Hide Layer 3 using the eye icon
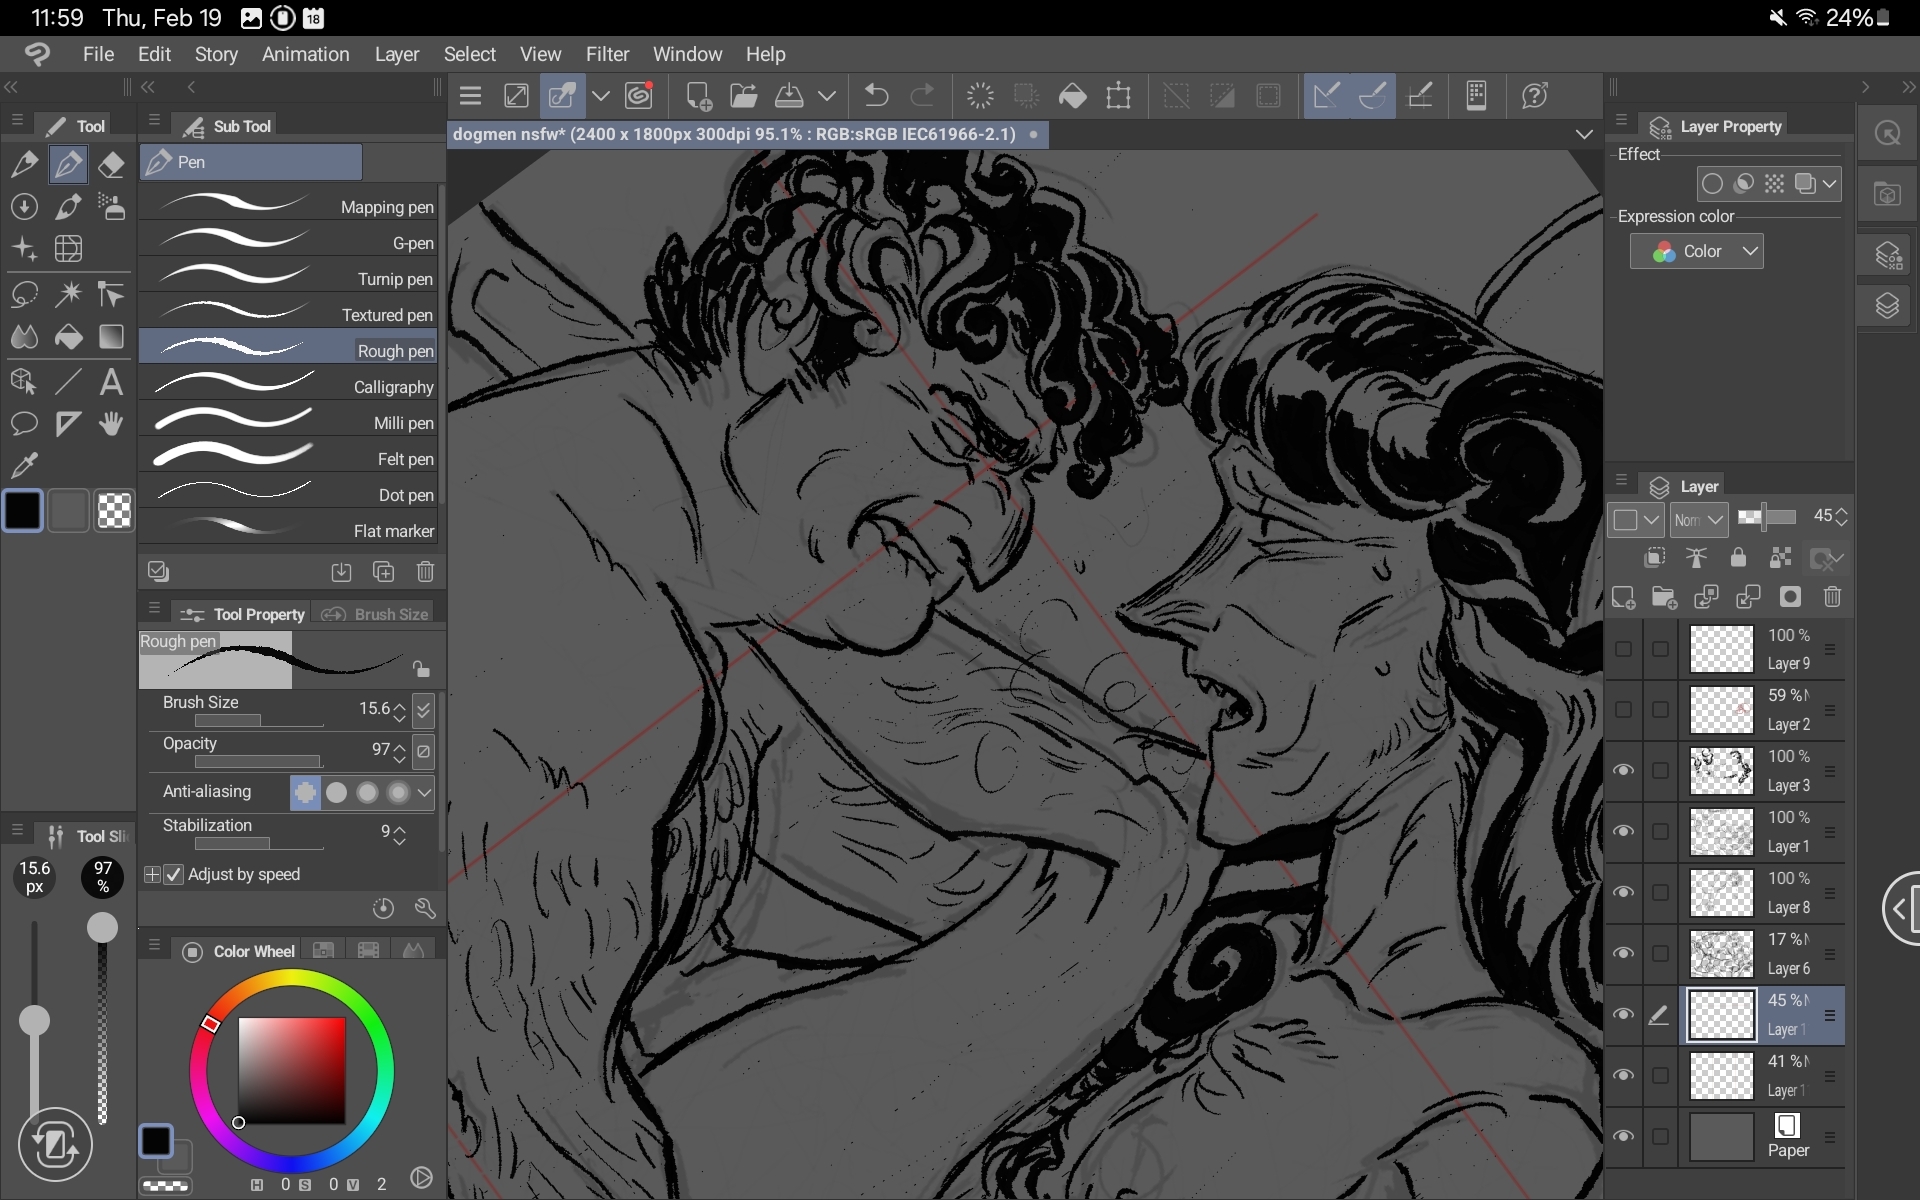Image resolution: width=1920 pixels, height=1200 pixels. coord(1623,770)
